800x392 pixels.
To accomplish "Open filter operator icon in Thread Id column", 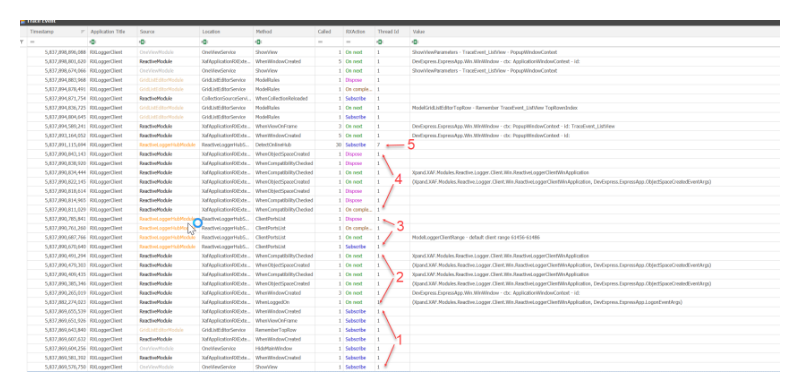I will [380, 42].
